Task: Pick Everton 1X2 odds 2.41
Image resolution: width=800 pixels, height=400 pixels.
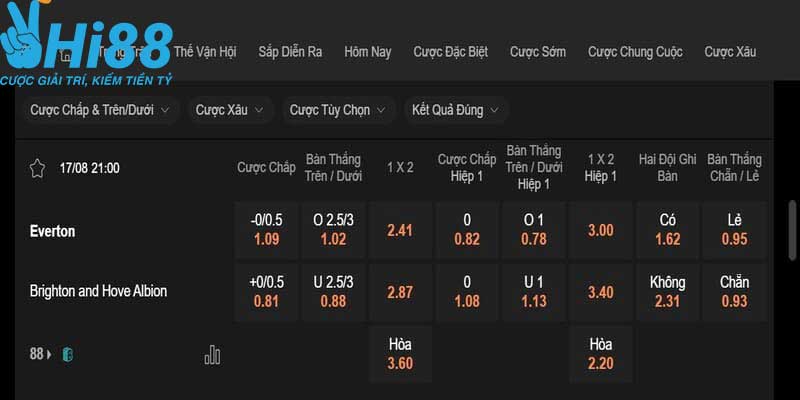Action: (400, 231)
